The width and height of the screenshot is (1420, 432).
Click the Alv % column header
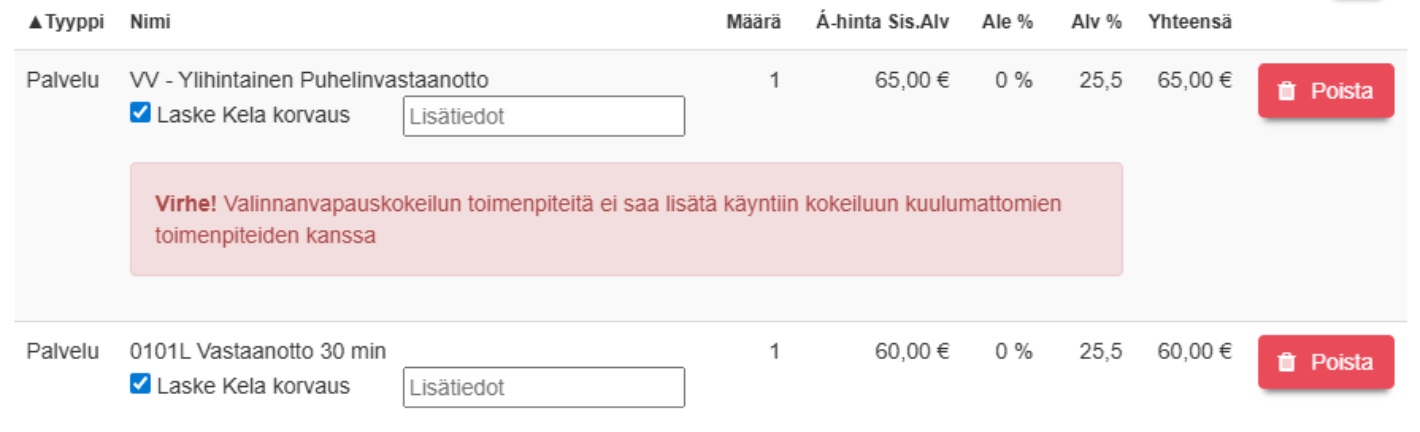[x=1097, y=22]
